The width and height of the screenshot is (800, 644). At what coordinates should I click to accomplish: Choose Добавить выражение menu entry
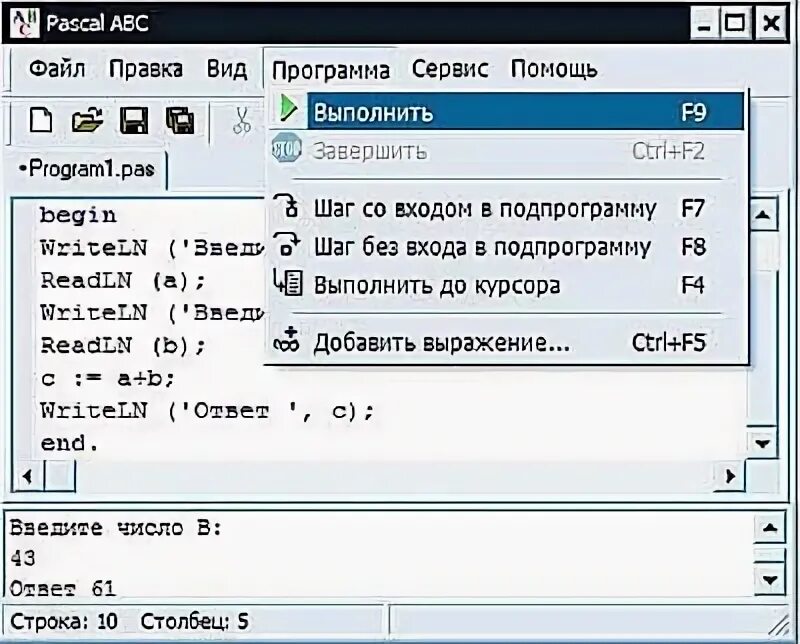click(x=507, y=342)
